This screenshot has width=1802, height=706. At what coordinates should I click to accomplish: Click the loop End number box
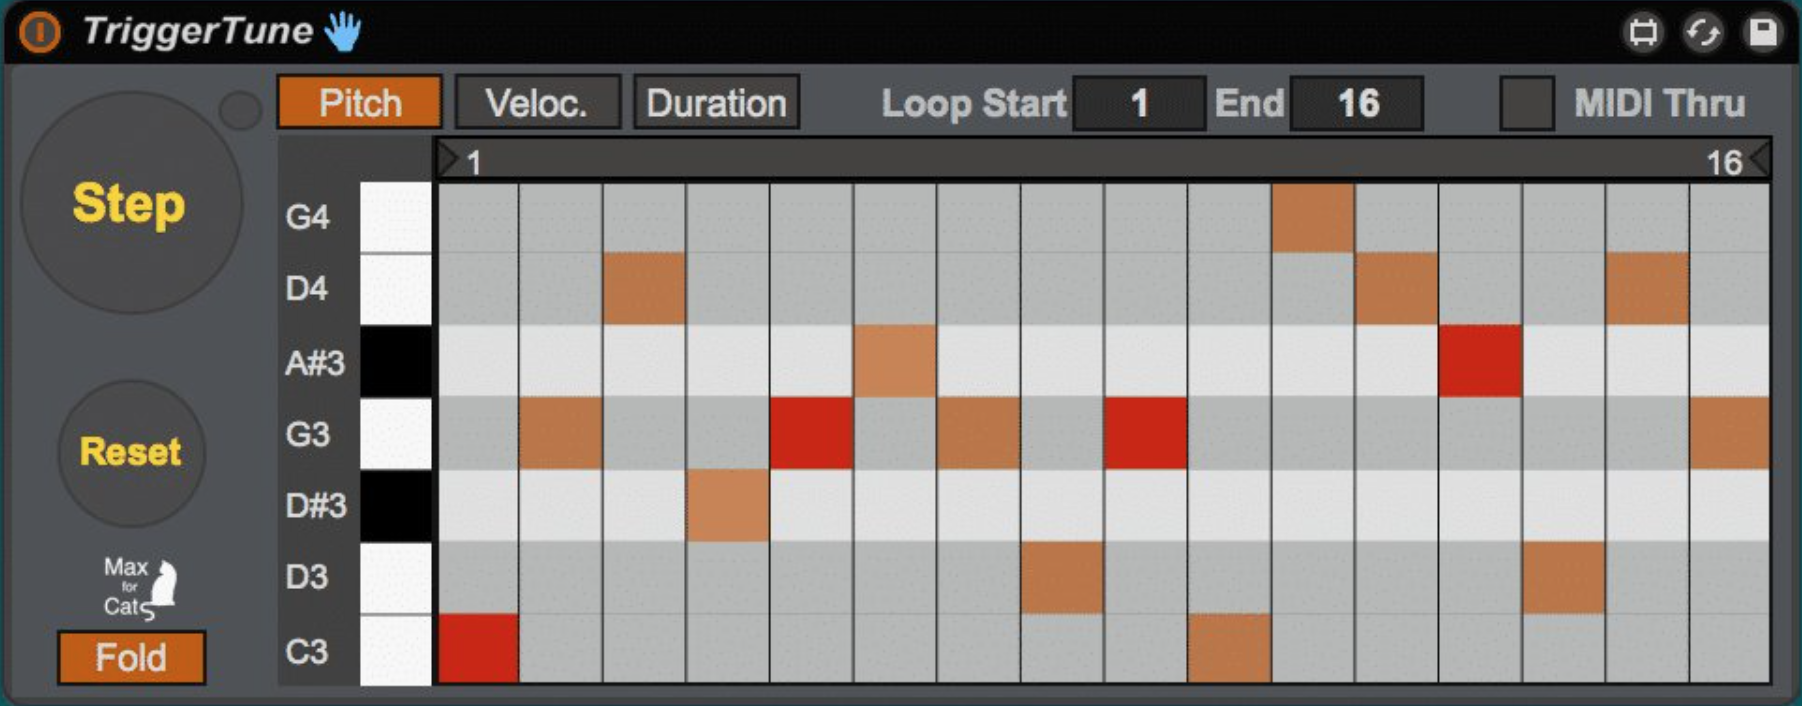pyautogui.click(x=1357, y=103)
